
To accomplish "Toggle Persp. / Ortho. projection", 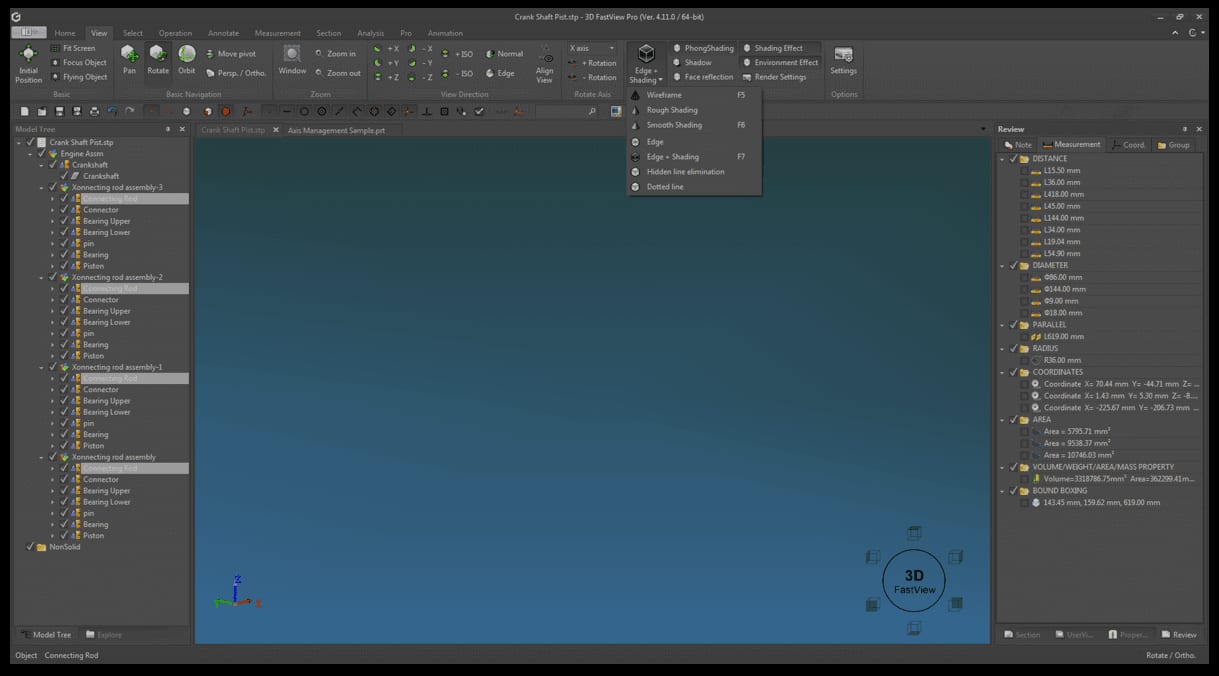I will [236, 73].
